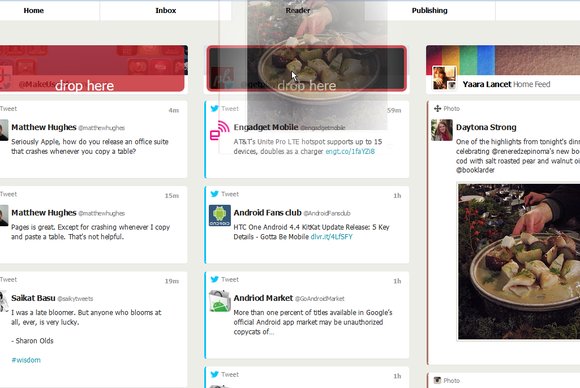Click Instagram icon on bottom Photo card
The width and height of the screenshot is (580, 388).
(x=437, y=380)
